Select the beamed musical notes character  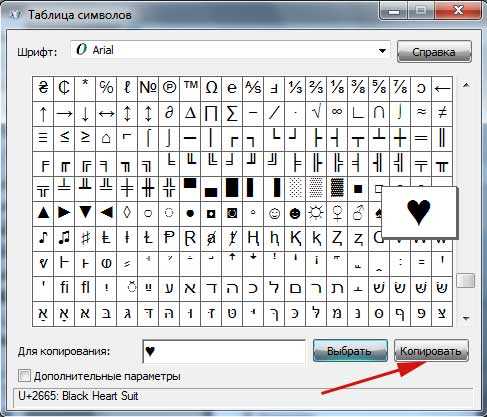[x=64, y=239]
